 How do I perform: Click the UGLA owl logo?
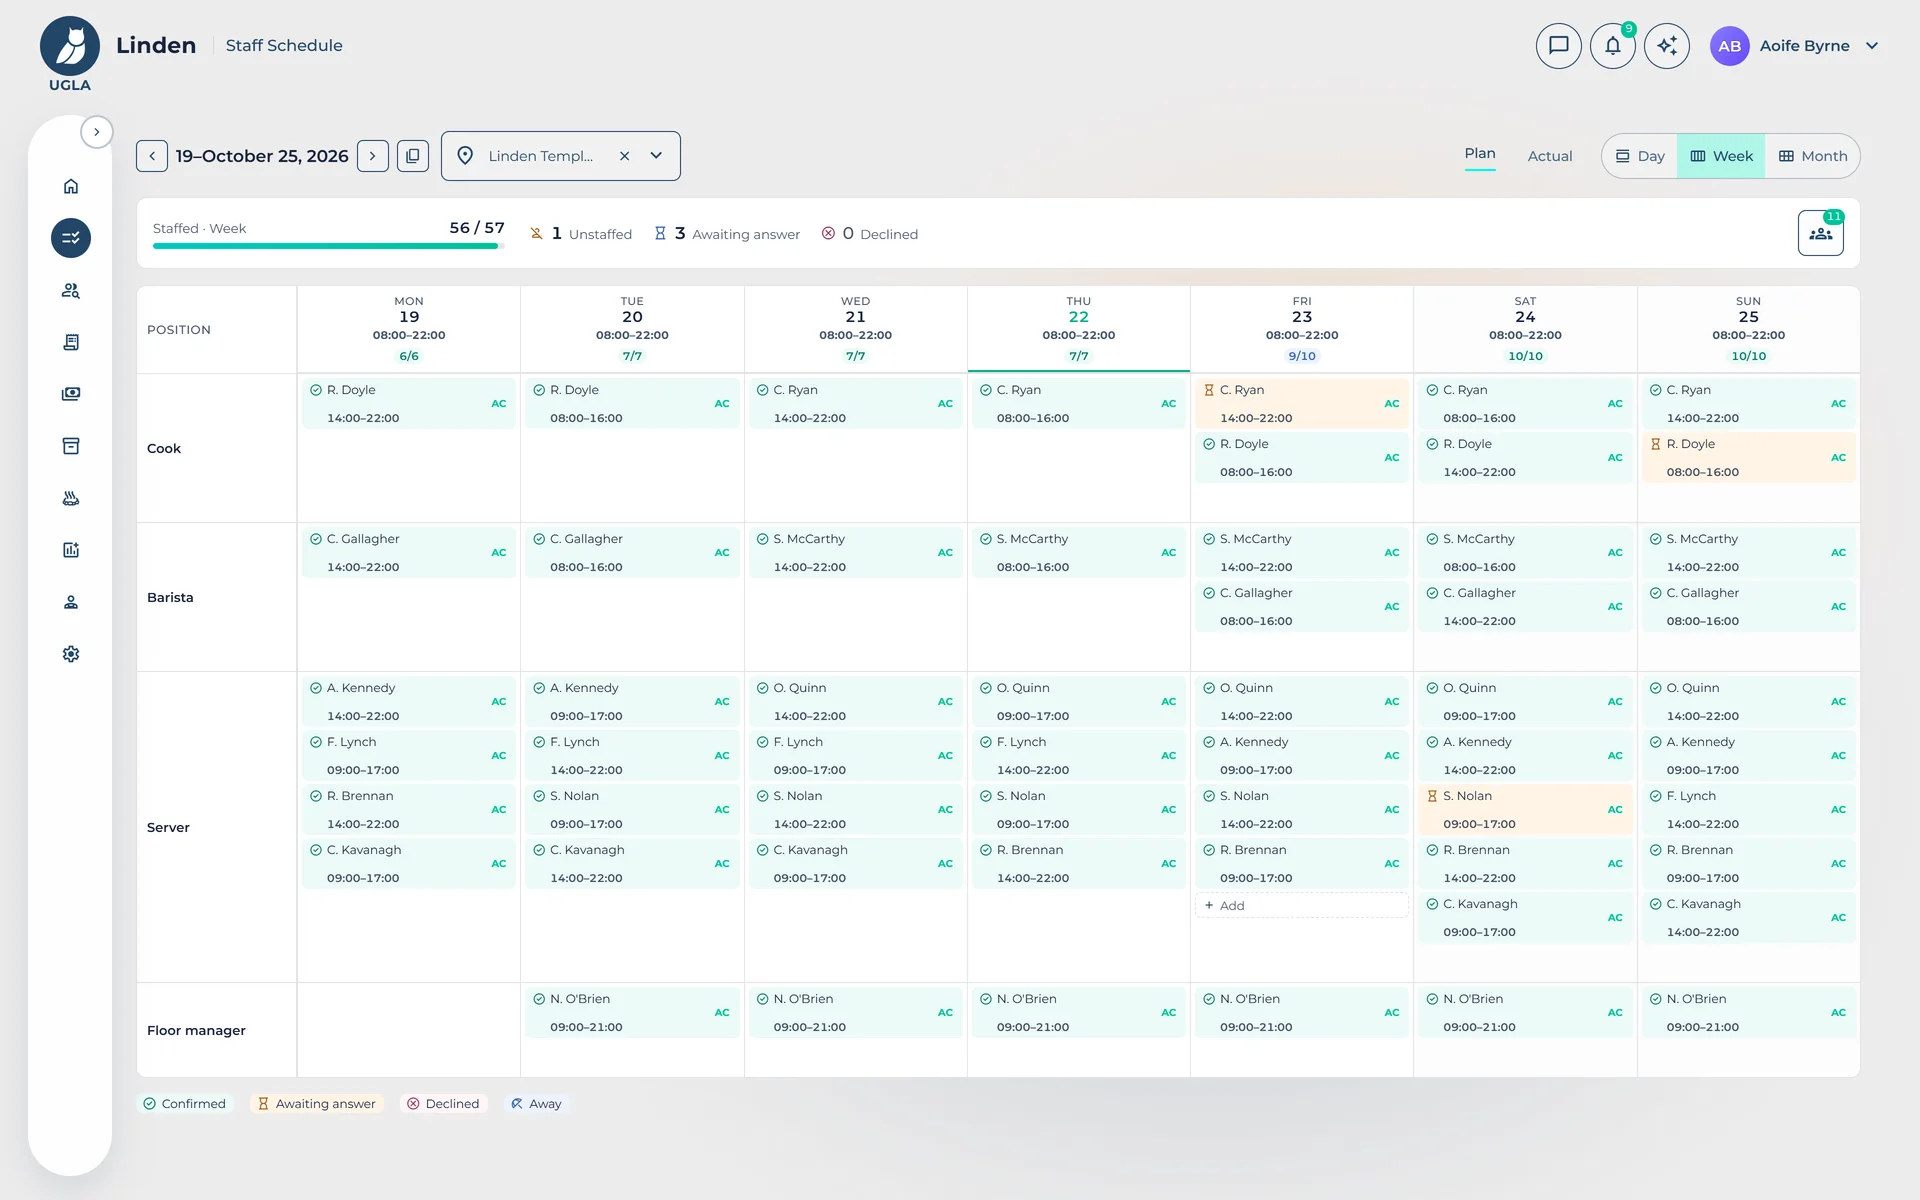70,47
